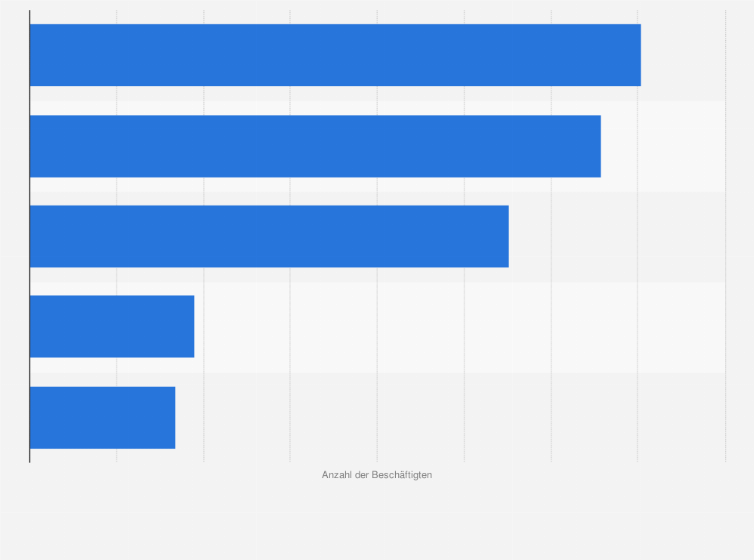The width and height of the screenshot is (754, 560).
Task: Click empty row area beside third-longest bar
Action: point(617,236)
